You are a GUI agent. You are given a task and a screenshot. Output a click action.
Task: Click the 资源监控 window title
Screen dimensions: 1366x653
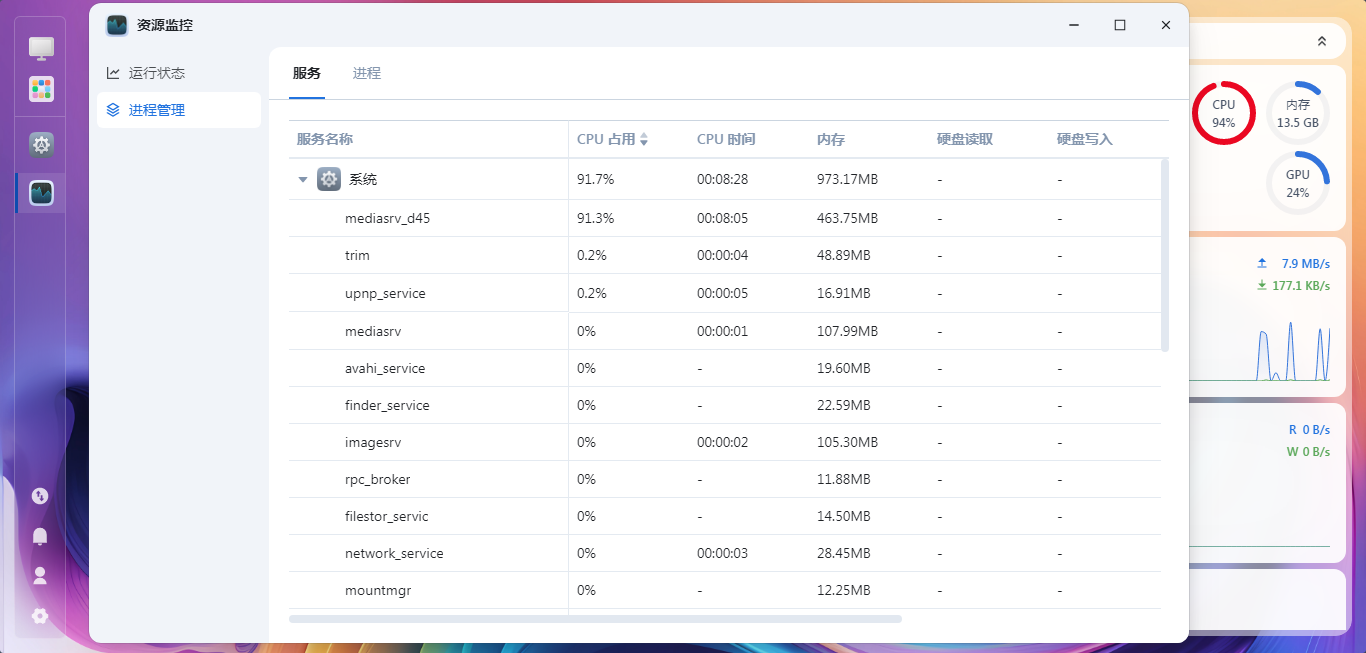tap(165, 25)
